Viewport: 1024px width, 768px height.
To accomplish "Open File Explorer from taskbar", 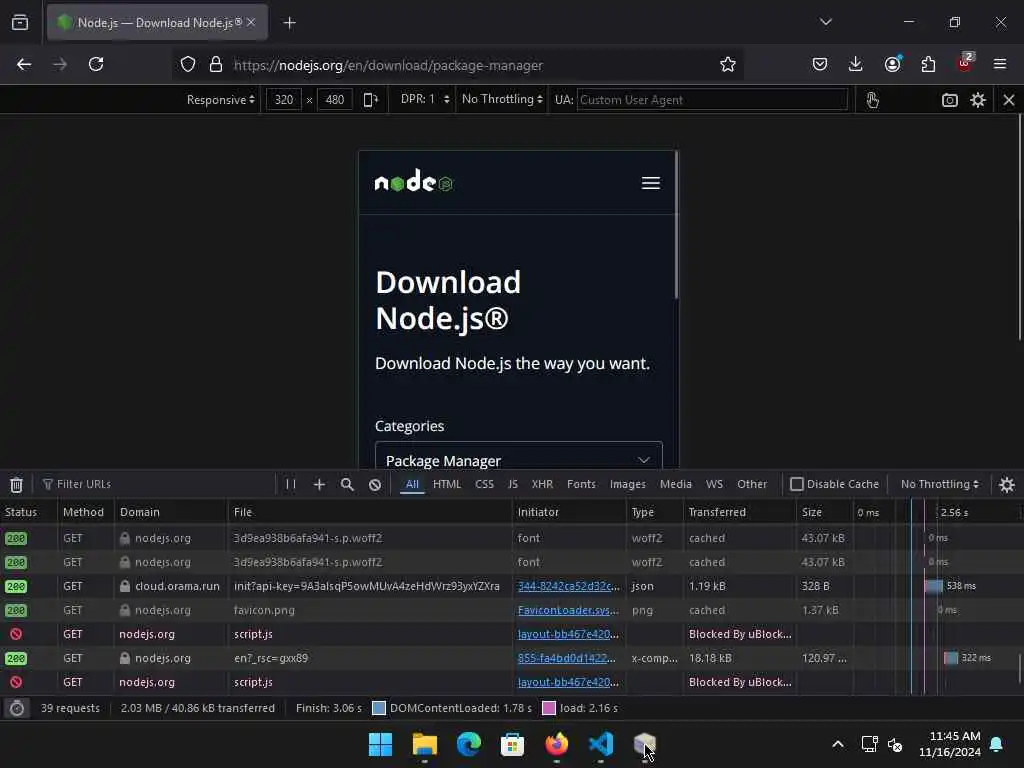I will tap(424, 744).
